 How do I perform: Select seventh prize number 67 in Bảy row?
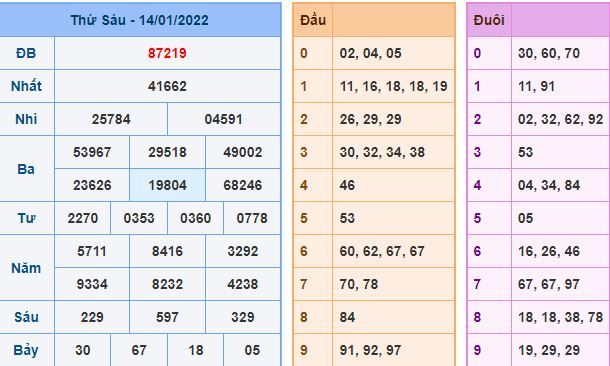pyautogui.click(x=139, y=351)
